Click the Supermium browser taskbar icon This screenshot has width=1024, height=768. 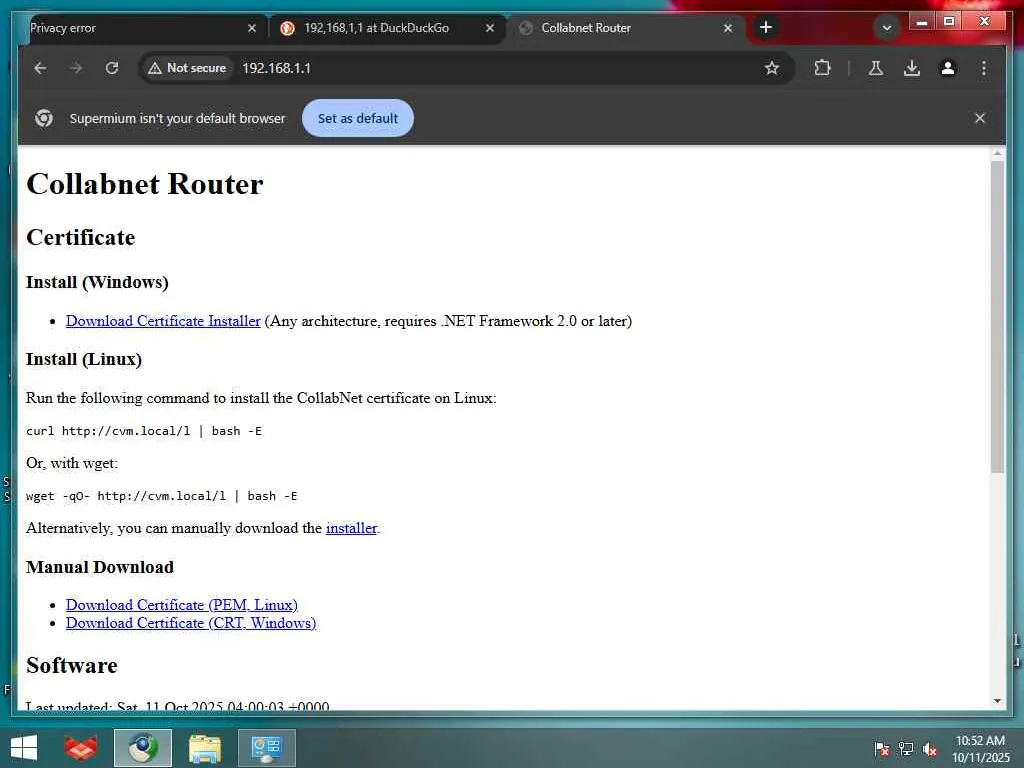click(x=142, y=748)
